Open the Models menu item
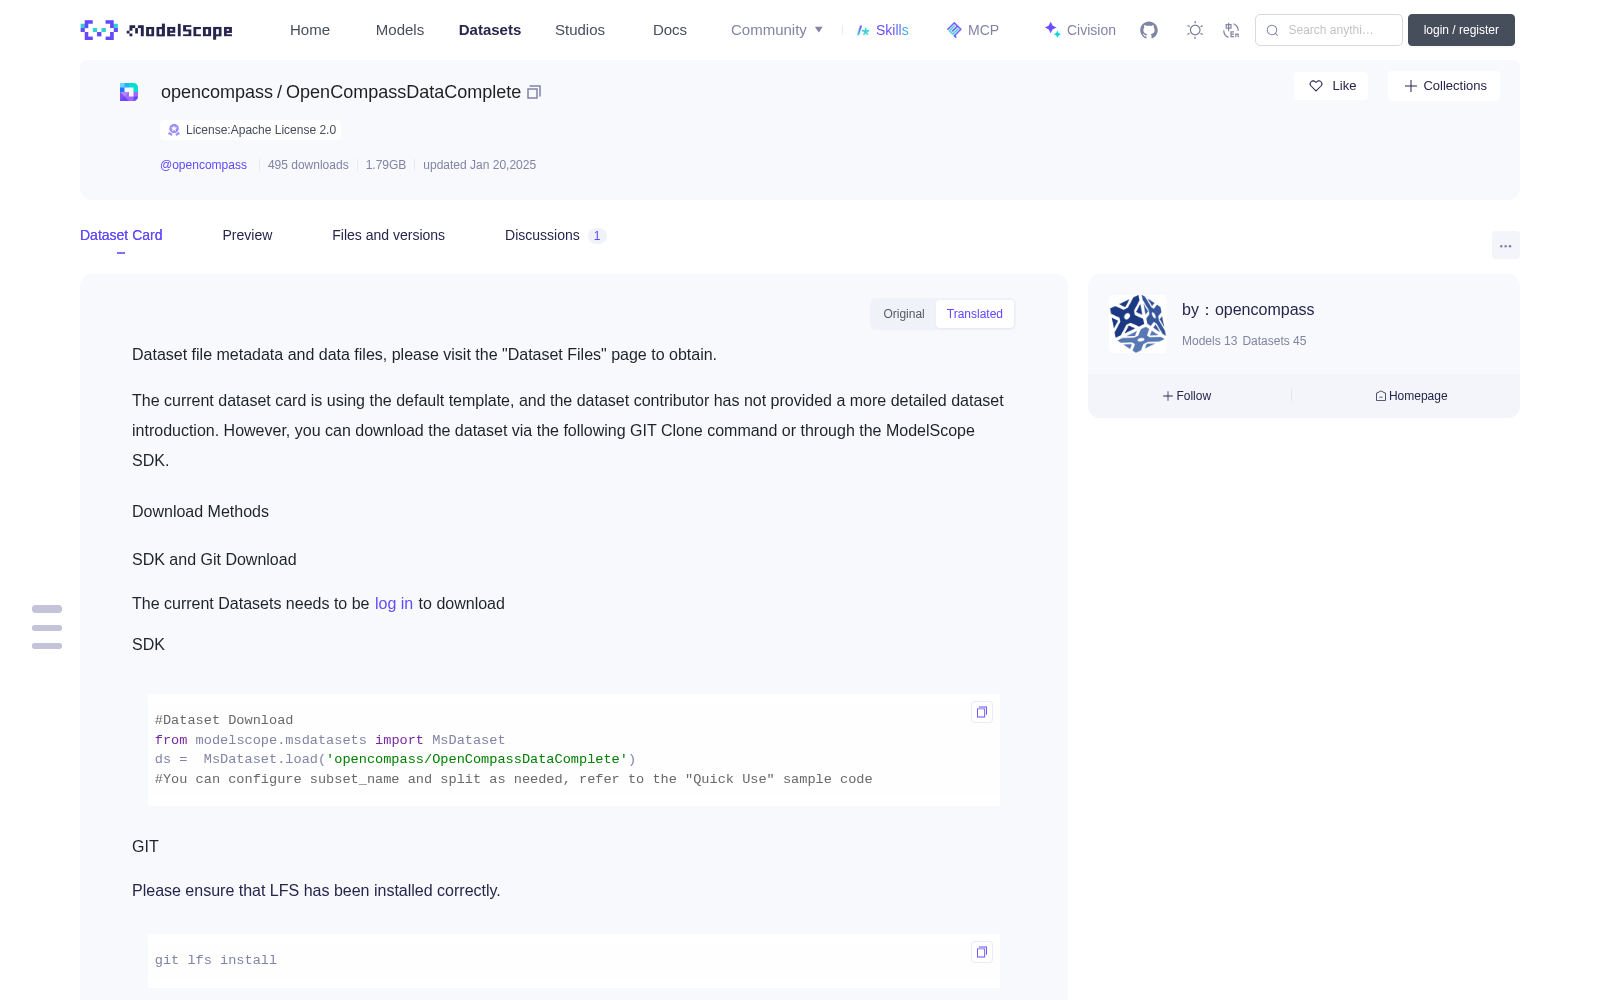The height and width of the screenshot is (1000, 1600). click(400, 30)
